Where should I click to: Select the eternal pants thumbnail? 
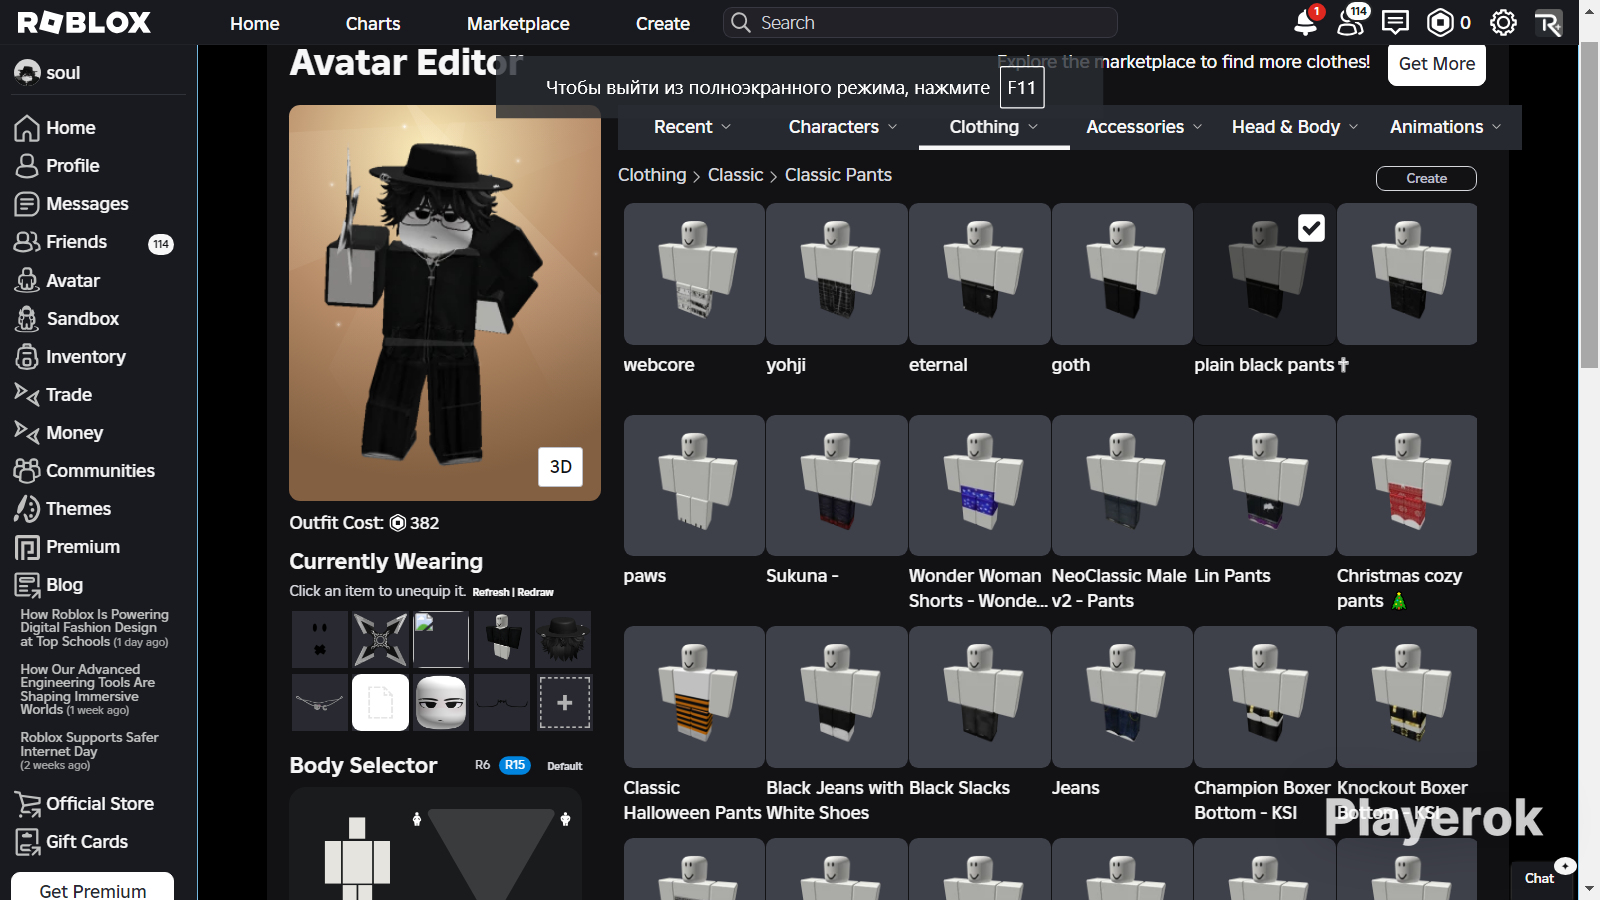[980, 274]
